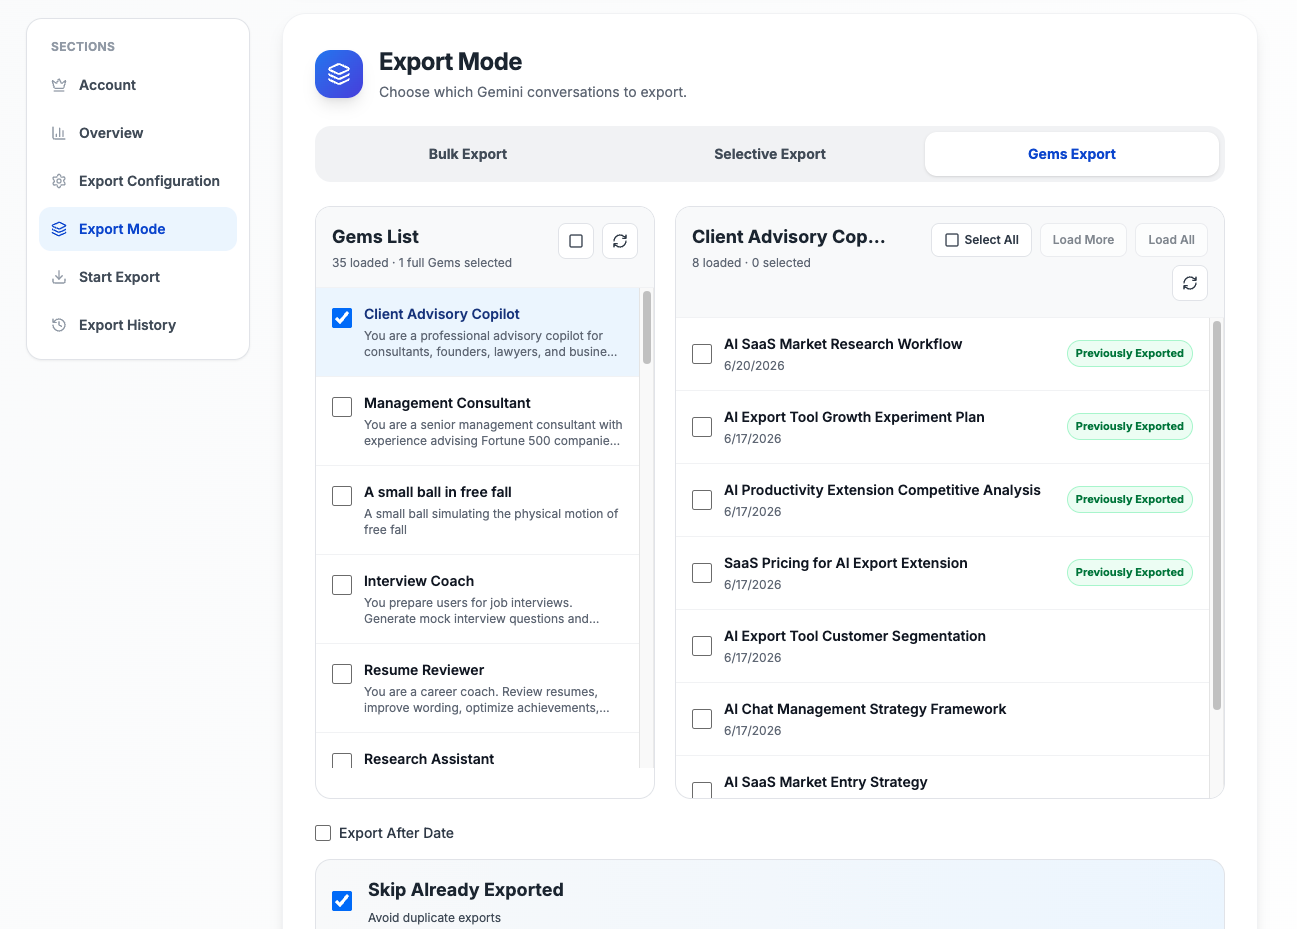This screenshot has height=929, width=1297.
Task: Click the Account crown icon
Action: (x=59, y=85)
